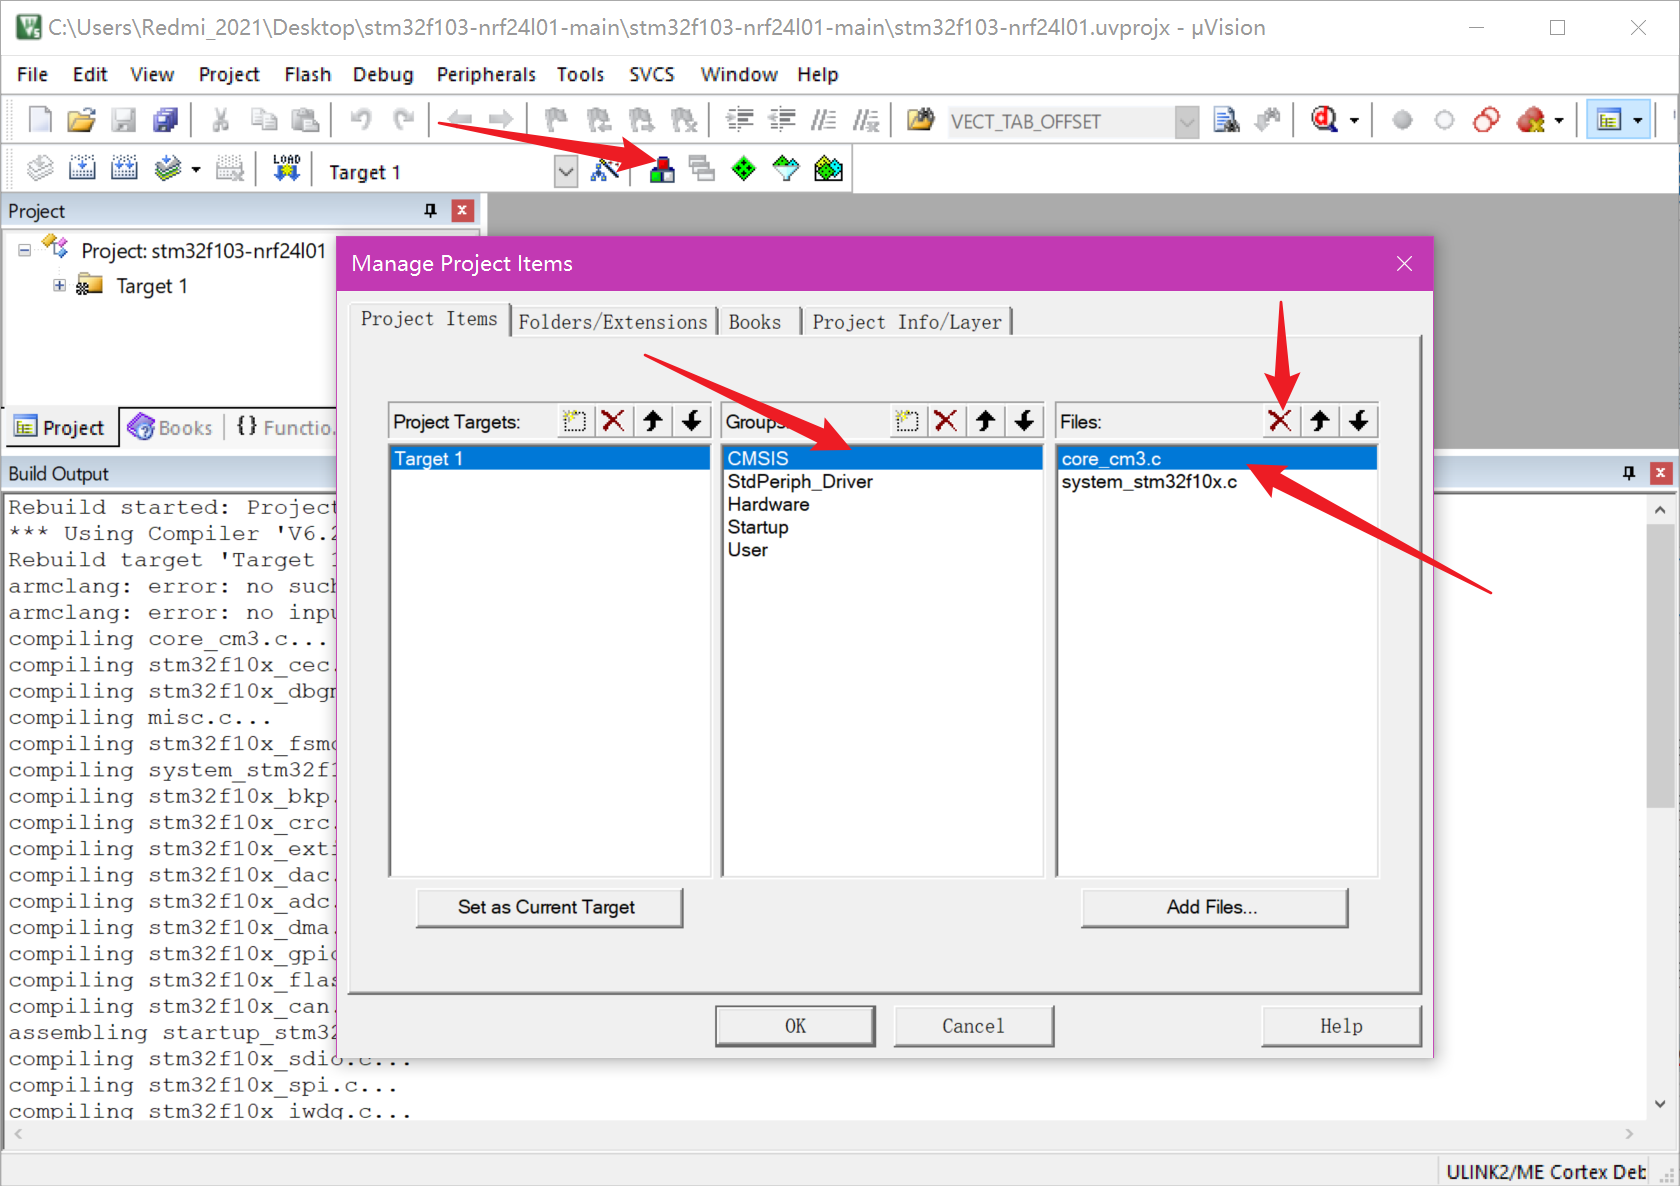Select Target 1 in Project Targets list
The image size is (1680, 1186).
point(549,459)
